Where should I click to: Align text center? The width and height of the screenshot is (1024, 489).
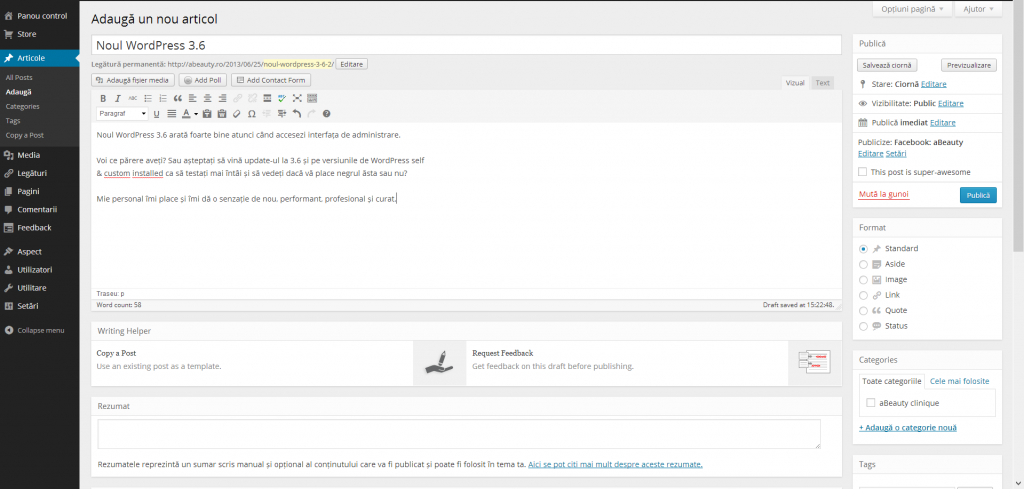point(207,99)
